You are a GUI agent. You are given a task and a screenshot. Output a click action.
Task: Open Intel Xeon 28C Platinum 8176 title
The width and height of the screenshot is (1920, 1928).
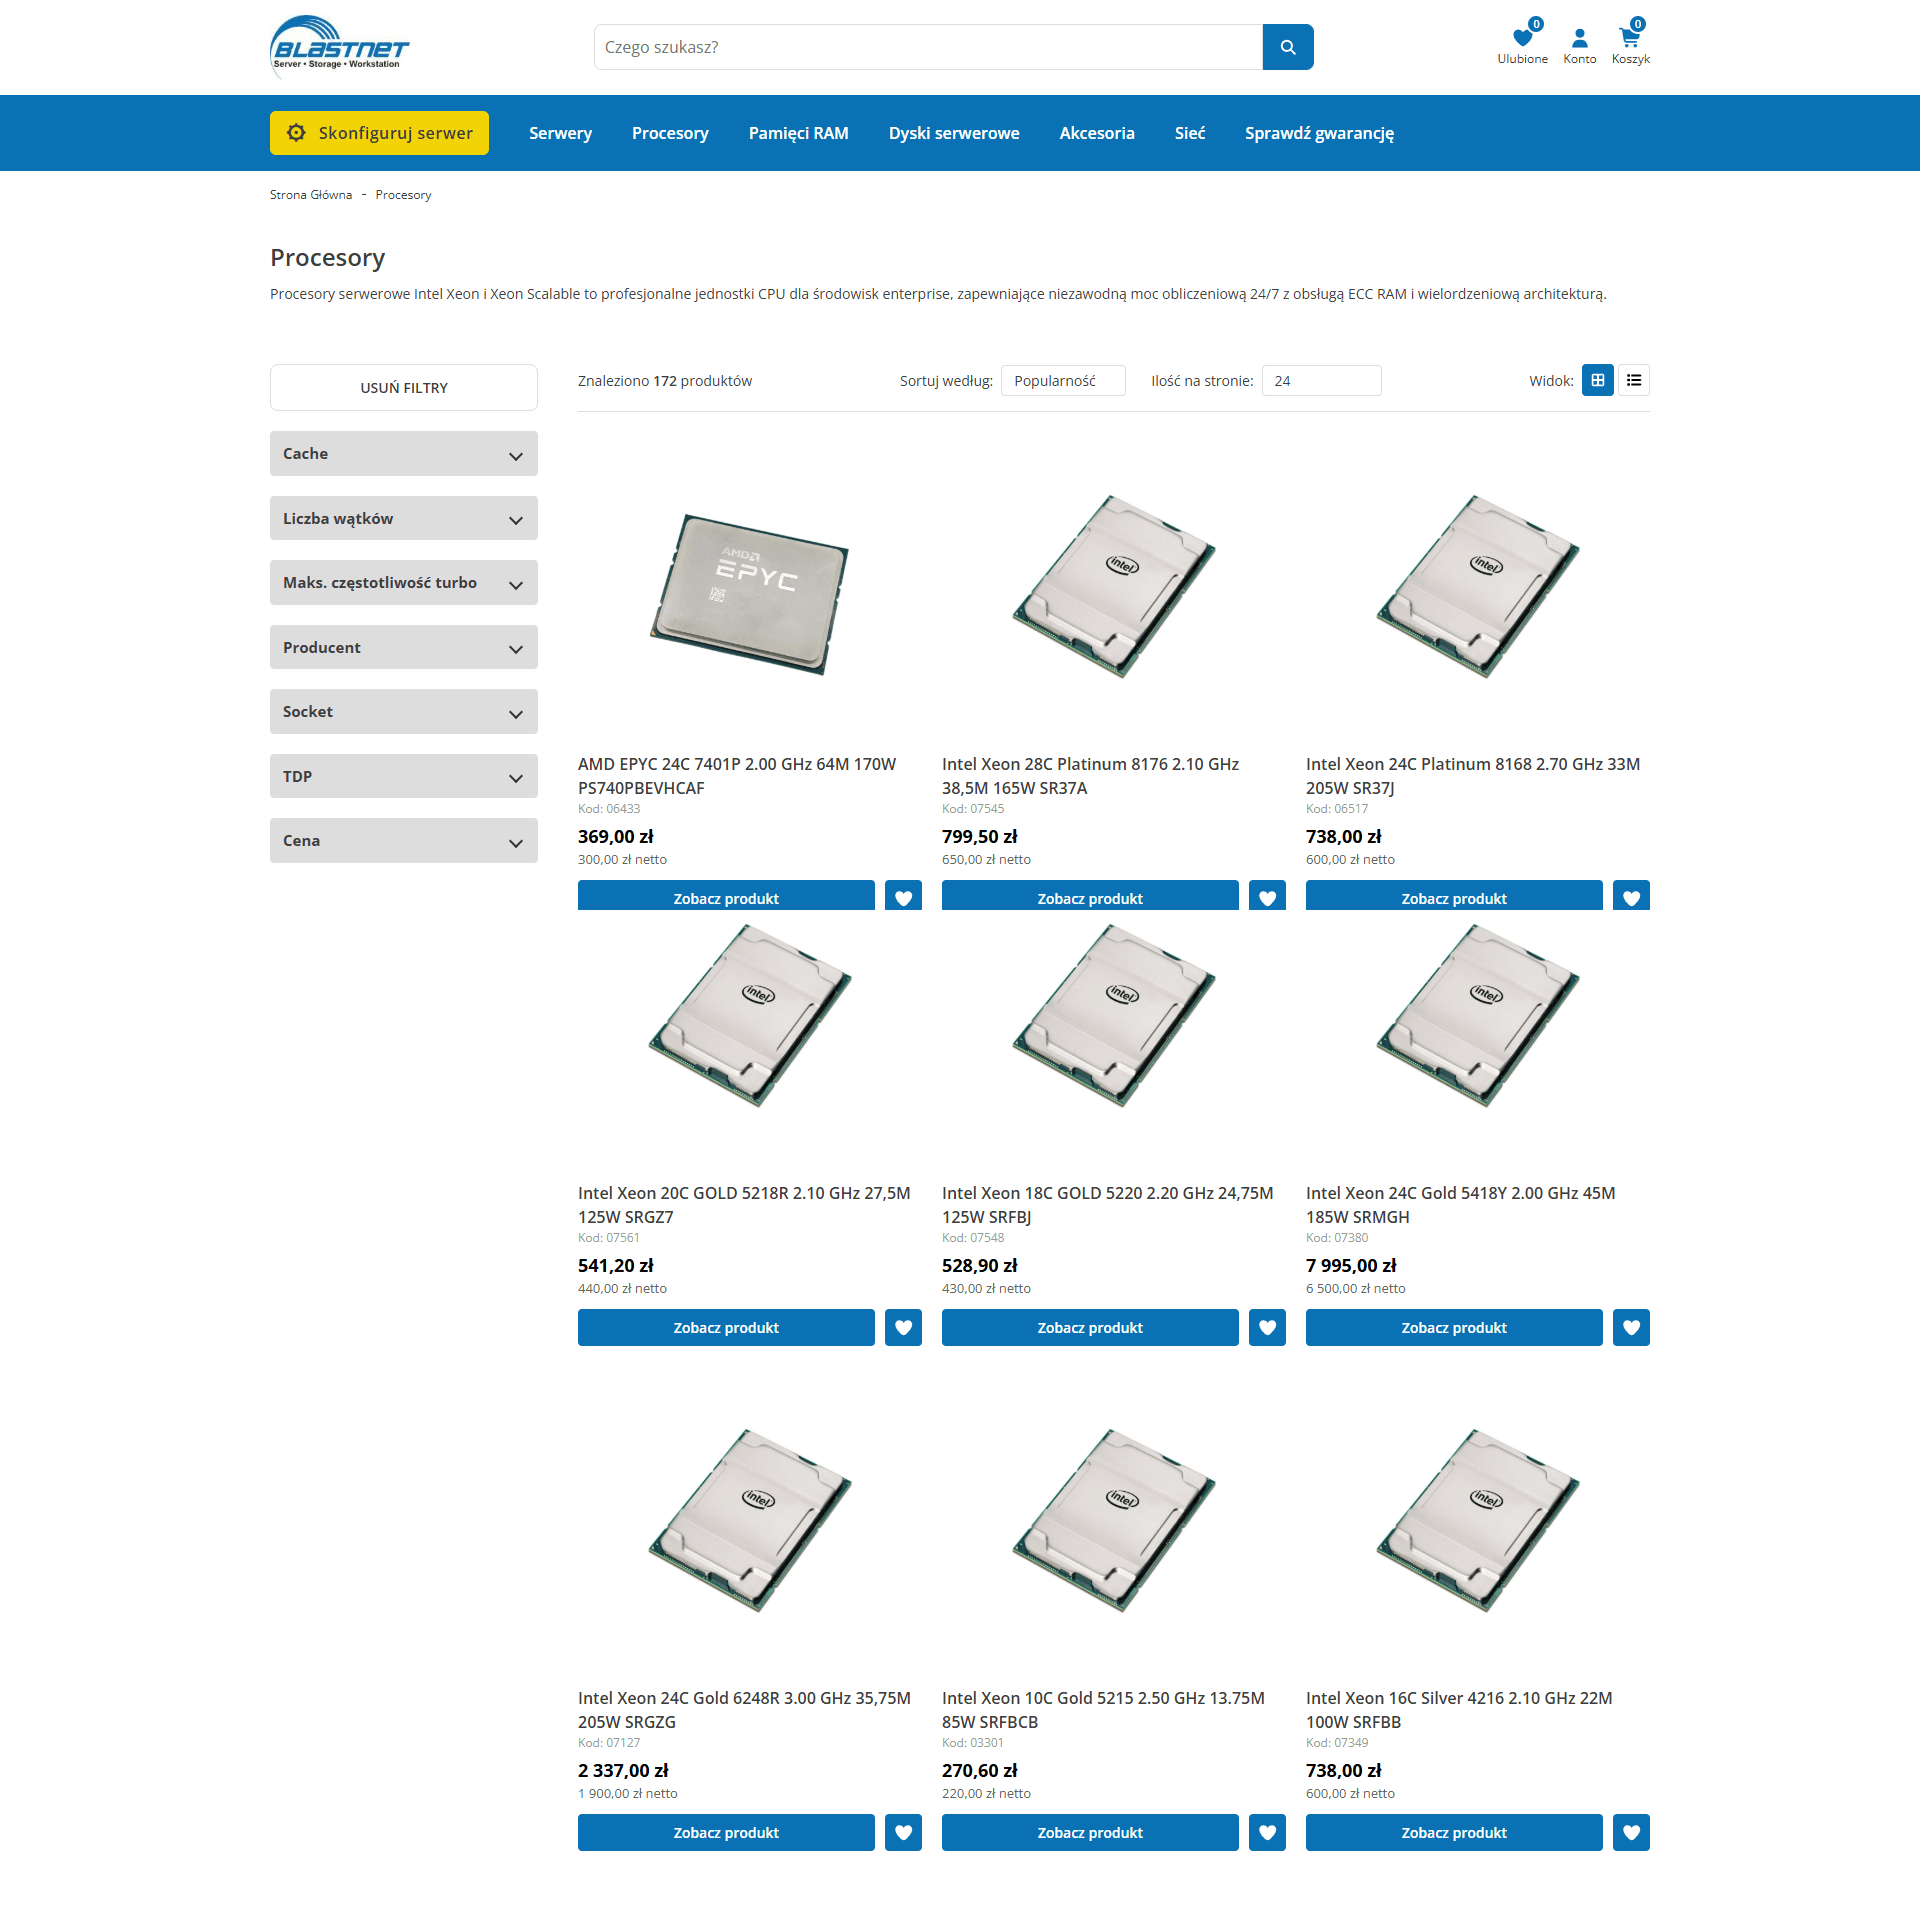pyautogui.click(x=1090, y=776)
